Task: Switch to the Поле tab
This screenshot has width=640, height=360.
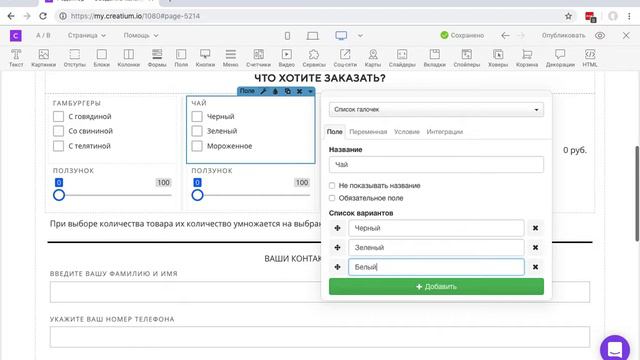Action: [x=334, y=132]
